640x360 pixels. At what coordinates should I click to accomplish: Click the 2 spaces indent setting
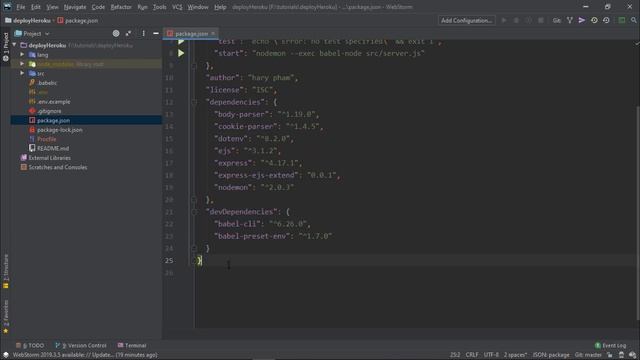515,355
